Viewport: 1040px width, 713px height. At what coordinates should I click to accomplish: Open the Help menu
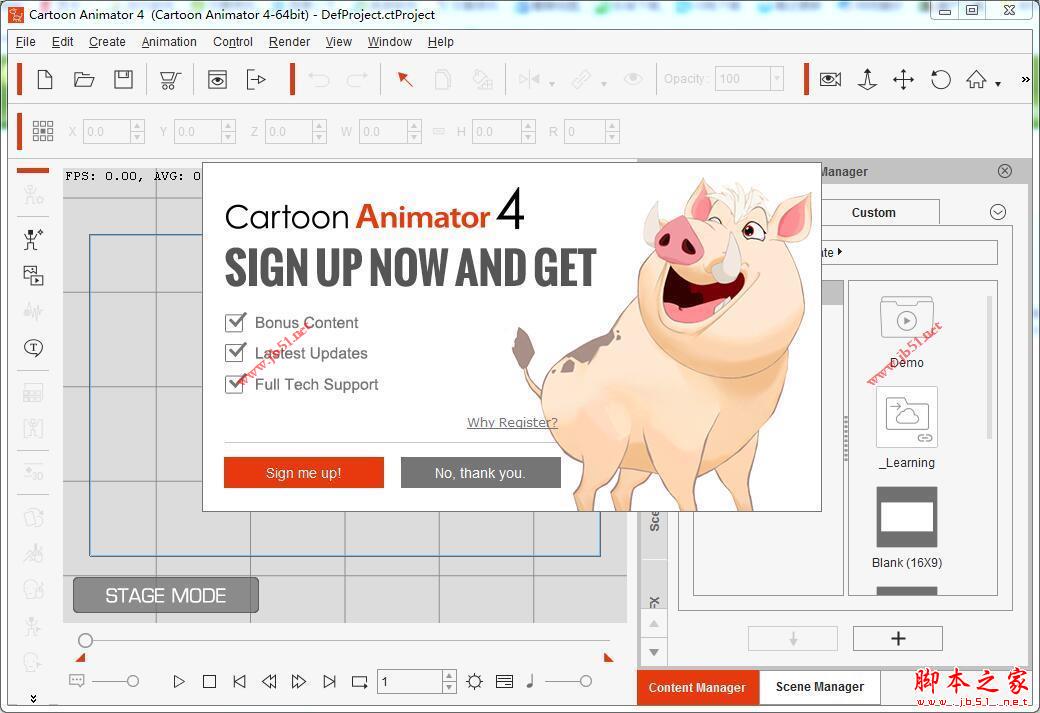tap(440, 42)
